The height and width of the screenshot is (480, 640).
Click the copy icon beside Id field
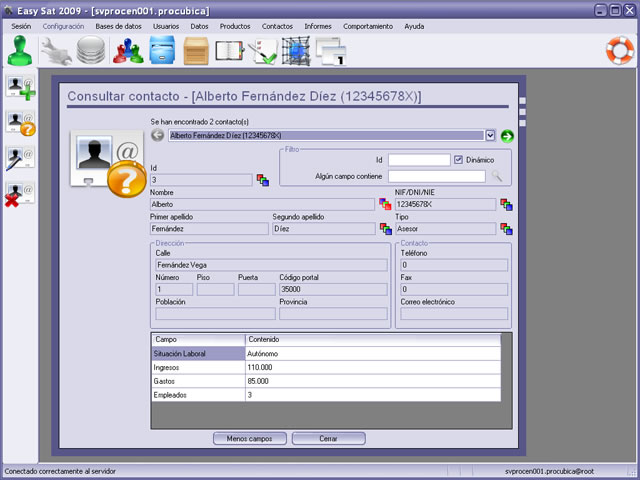click(262, 180)
